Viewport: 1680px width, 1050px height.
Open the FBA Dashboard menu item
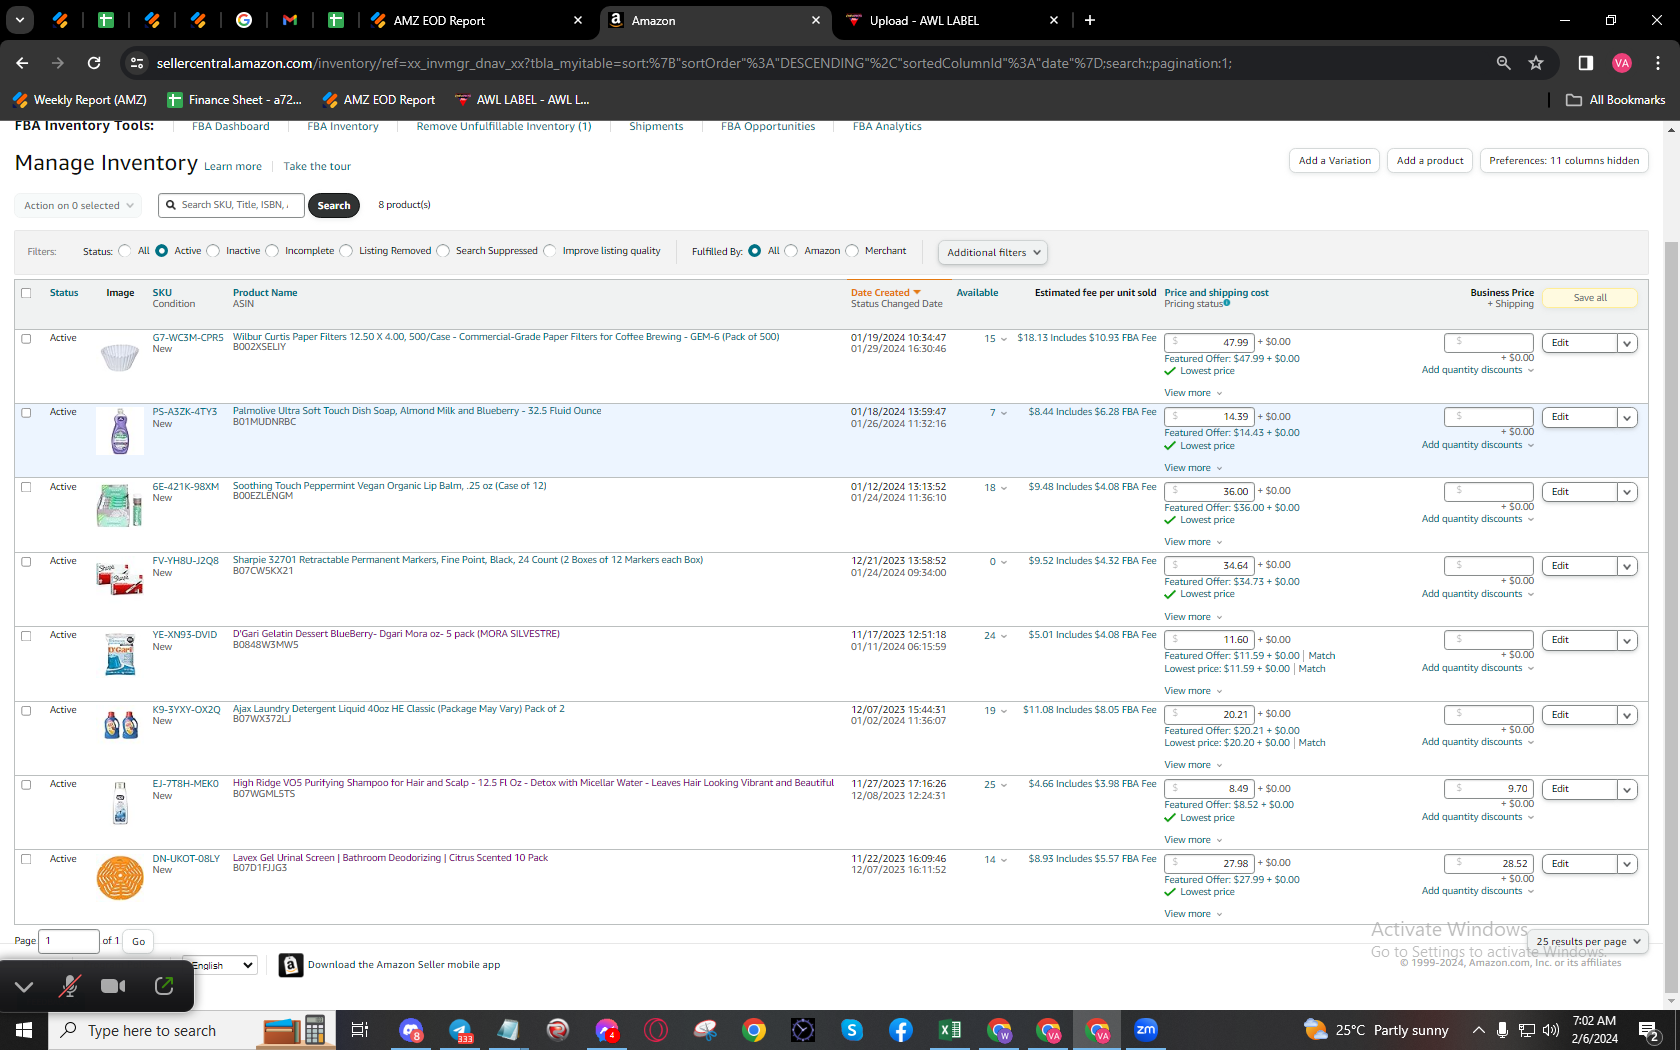tap(231, 126)
